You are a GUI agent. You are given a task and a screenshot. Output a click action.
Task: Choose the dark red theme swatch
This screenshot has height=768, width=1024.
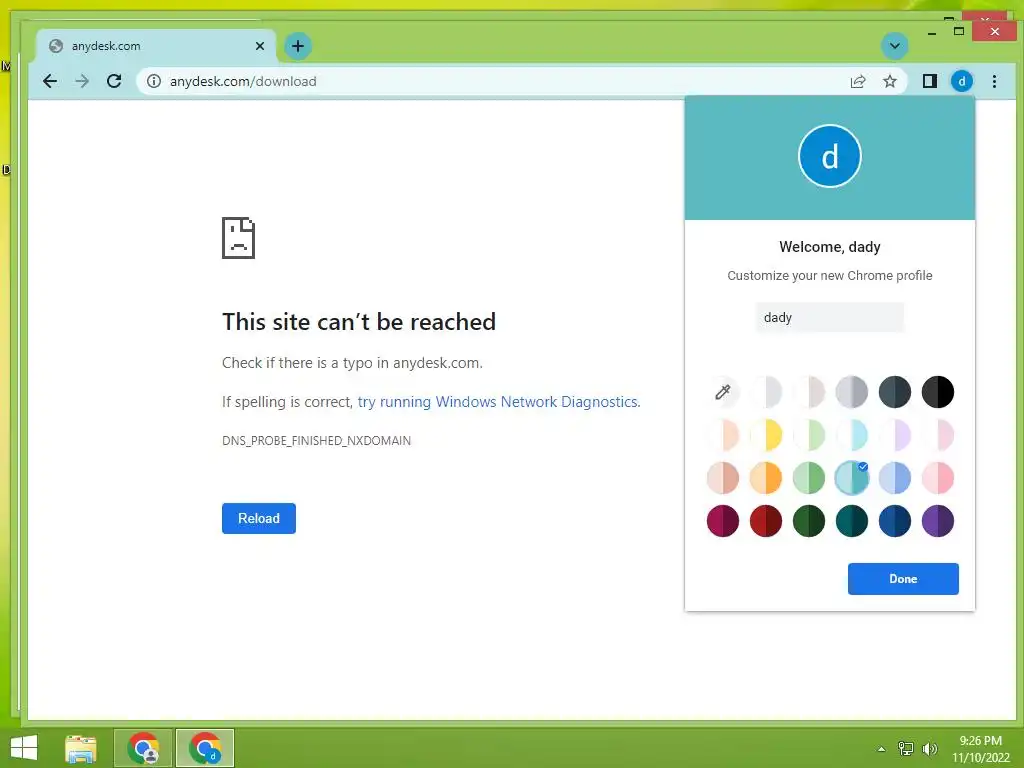(x=765, y=521)
